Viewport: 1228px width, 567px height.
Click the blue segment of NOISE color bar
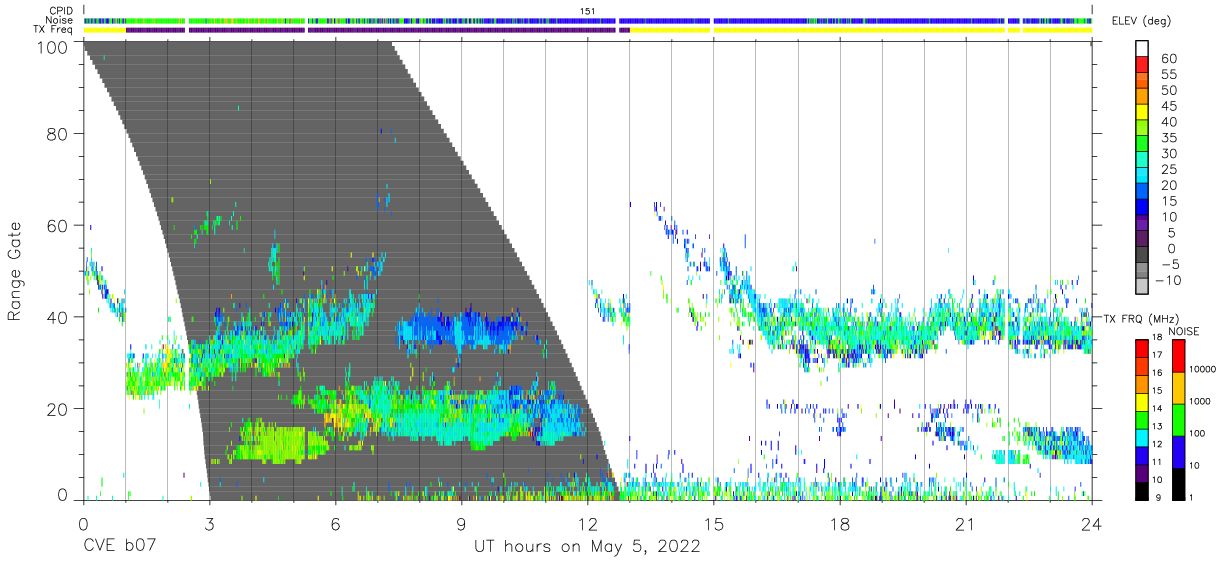click(1178, 450)
